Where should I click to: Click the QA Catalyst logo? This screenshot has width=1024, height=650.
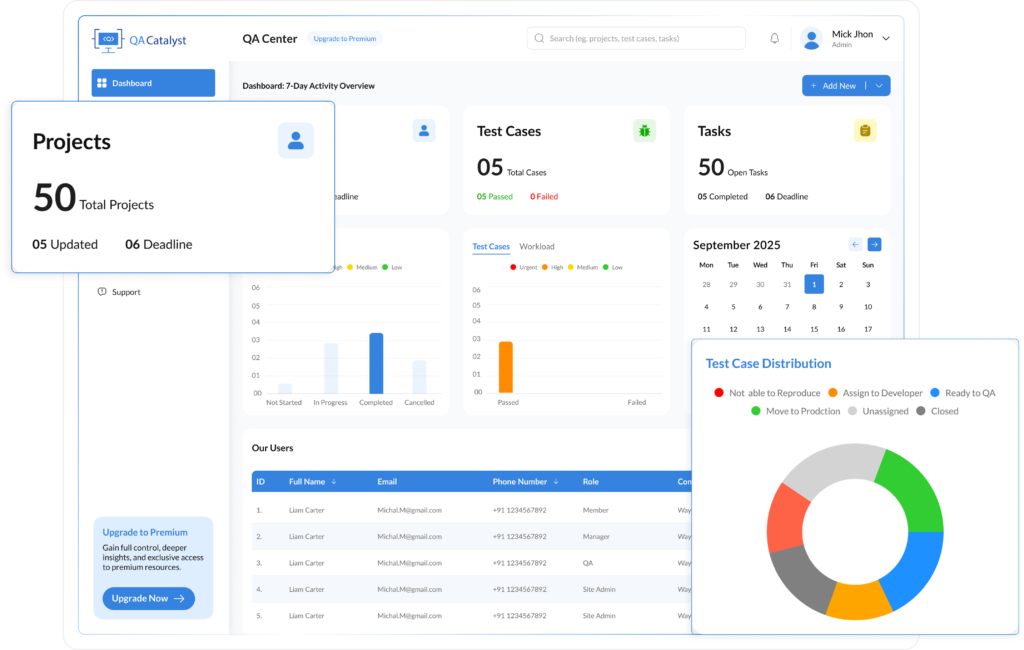[x=140, y=40]
